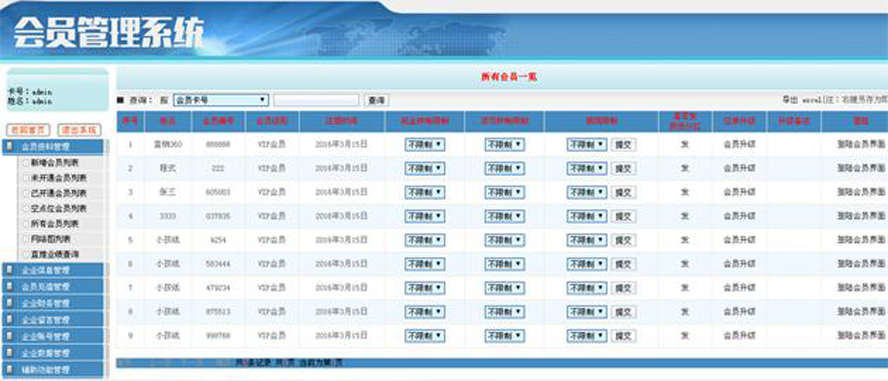Open the 会员卡号 search-type dropdown

(220, 100)
